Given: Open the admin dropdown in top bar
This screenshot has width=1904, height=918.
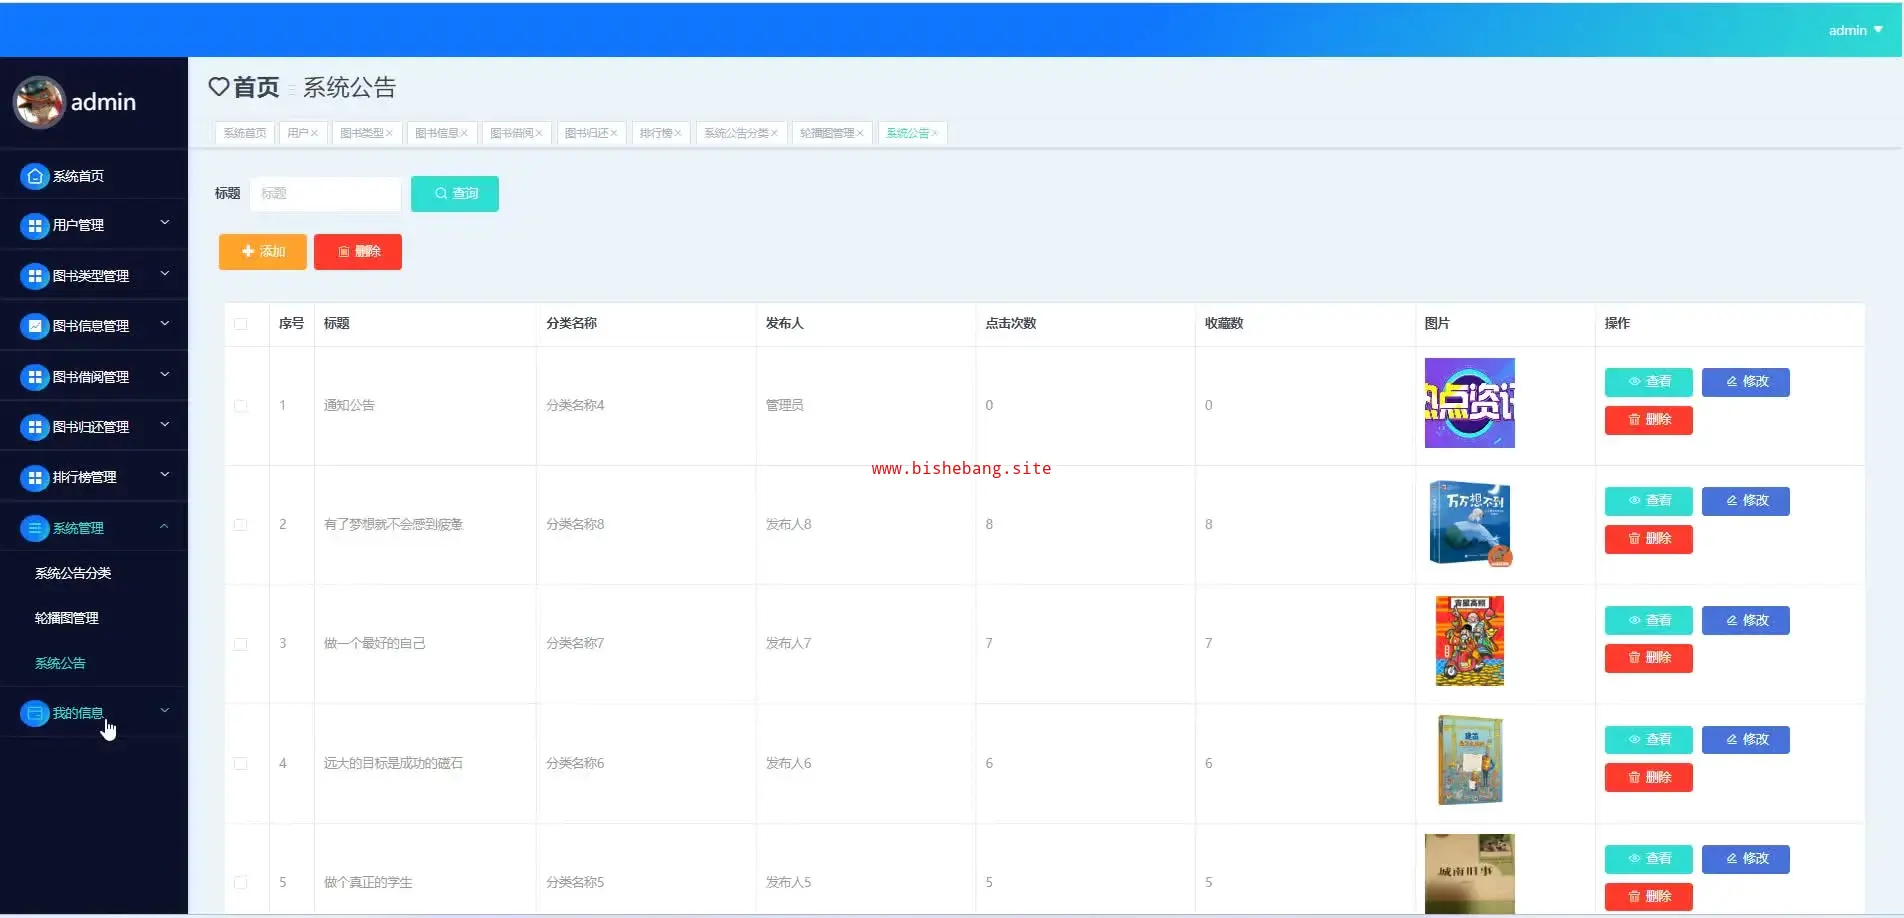Looking at the screenshot, I should pos(1855,30).
